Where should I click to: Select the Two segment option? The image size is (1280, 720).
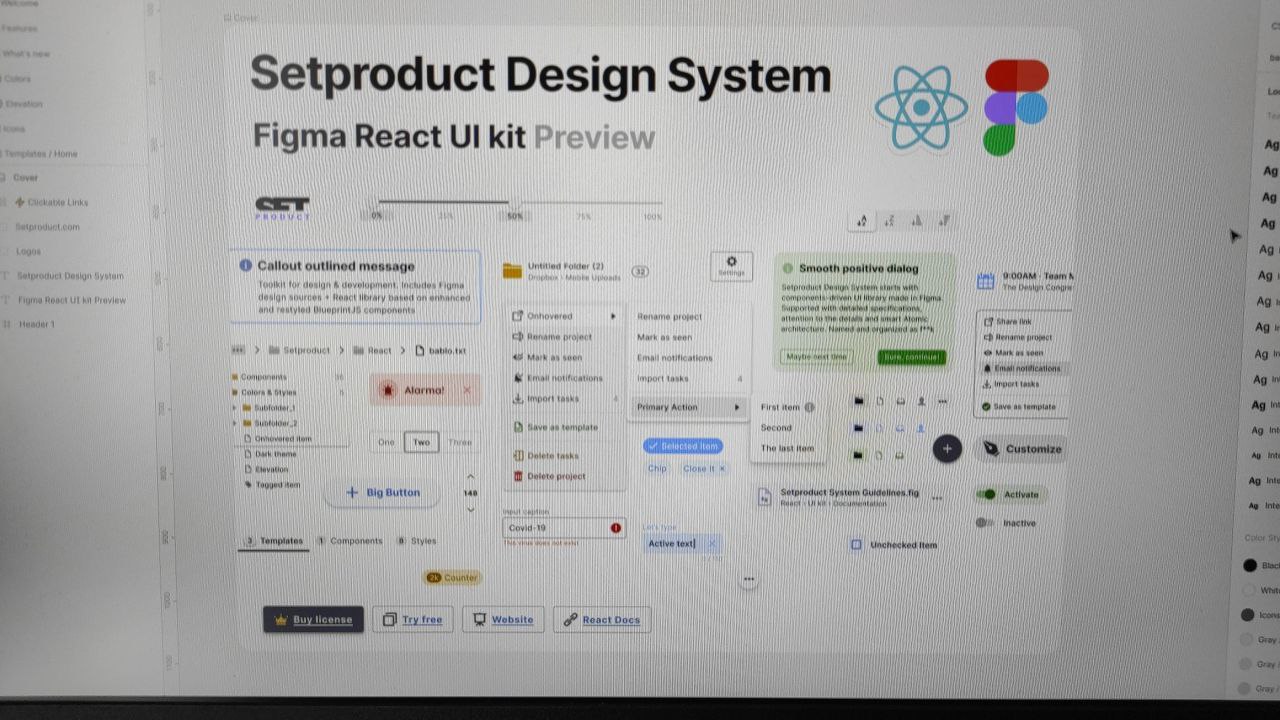(421, 442)
